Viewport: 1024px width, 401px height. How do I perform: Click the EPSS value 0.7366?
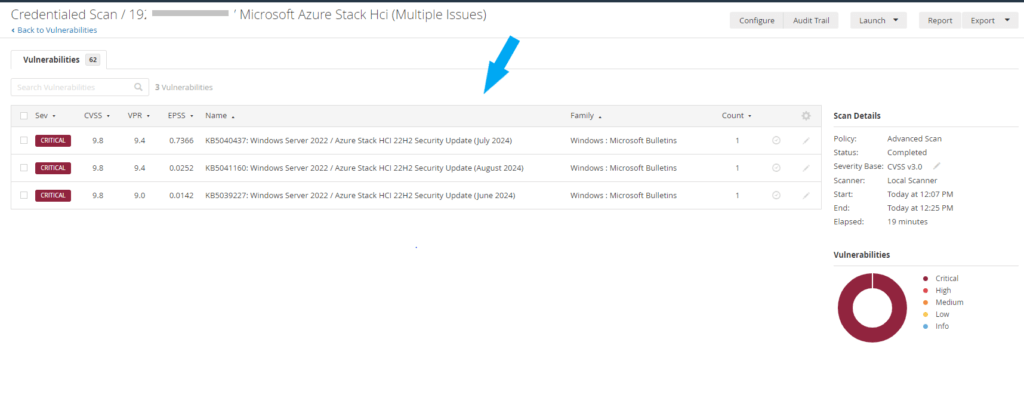180,140
